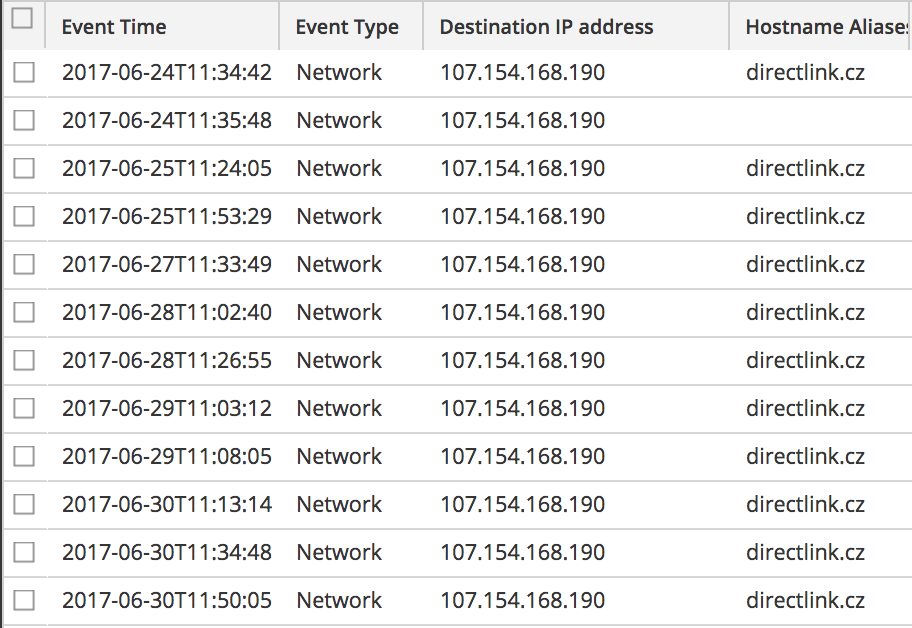The height and width of the screenshot is (628, 912).
Task: Sort by Event Time column header
Action: point(114,27)
